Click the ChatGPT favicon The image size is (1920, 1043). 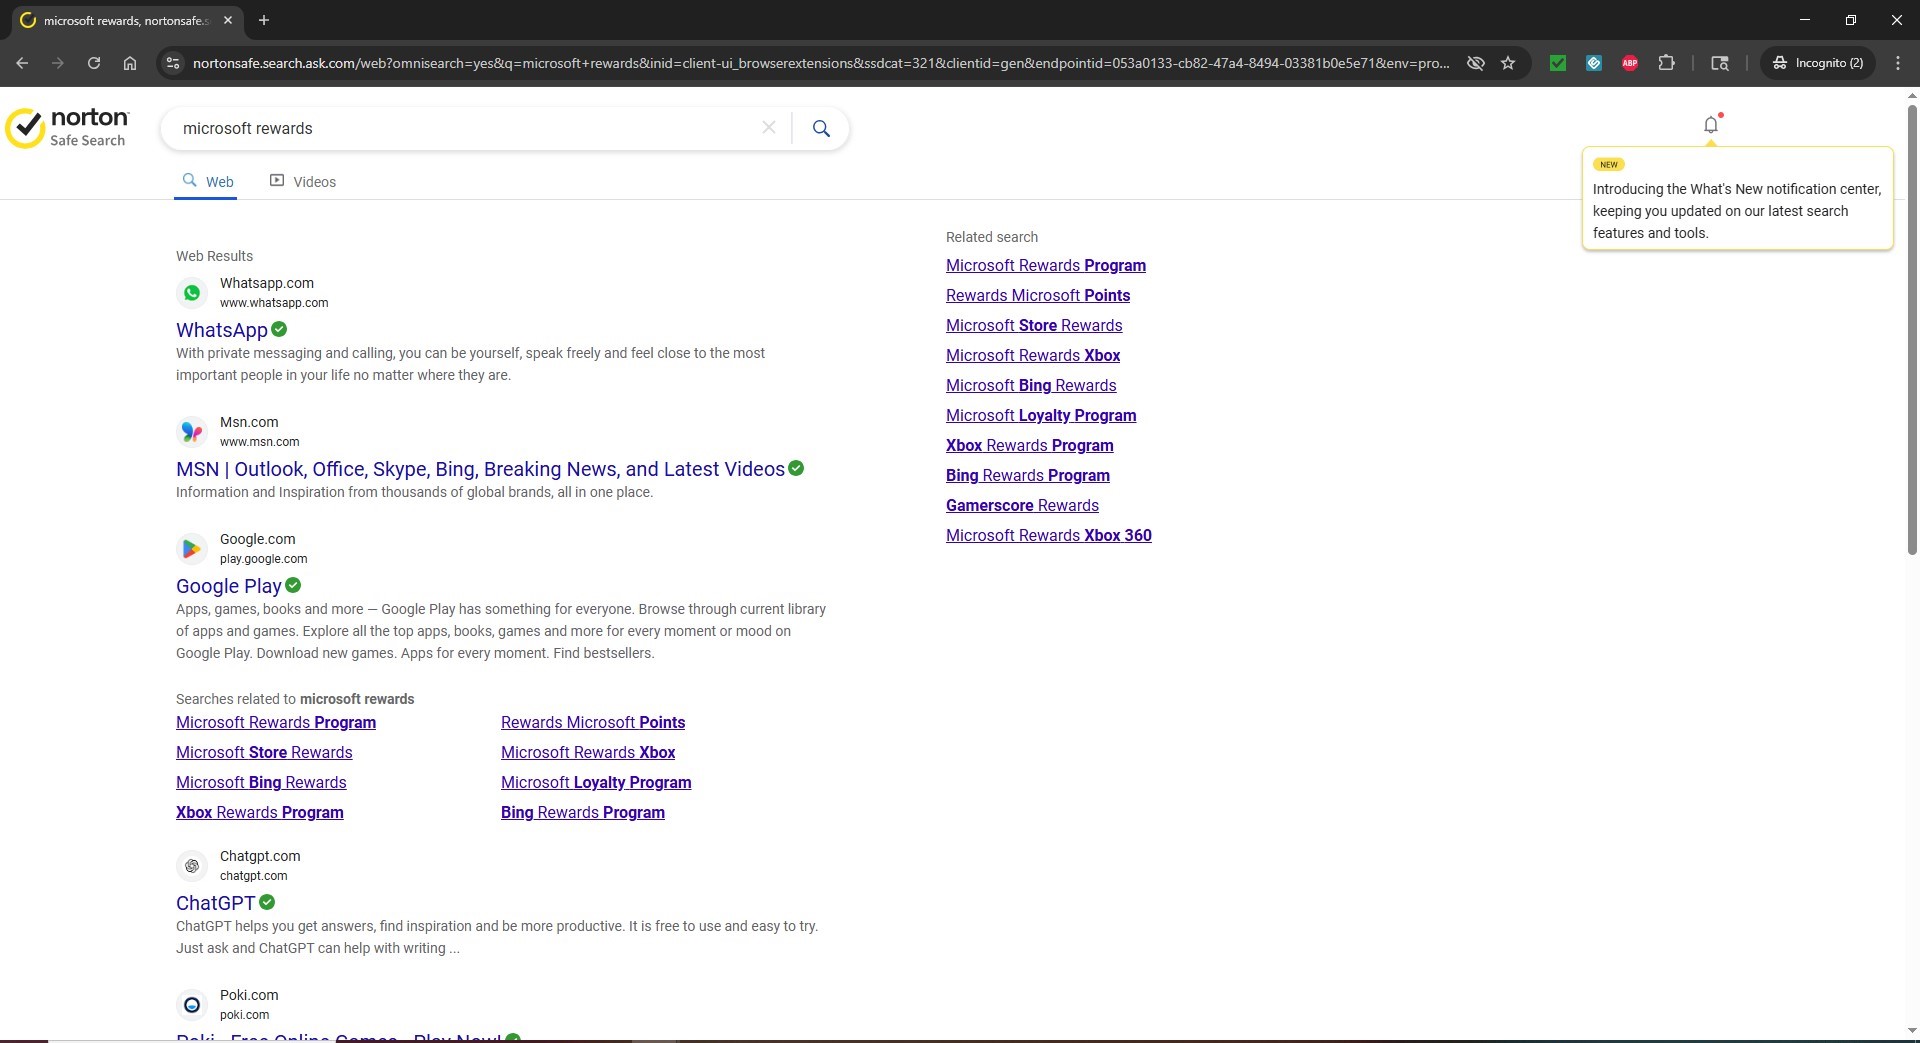(192, 866)
